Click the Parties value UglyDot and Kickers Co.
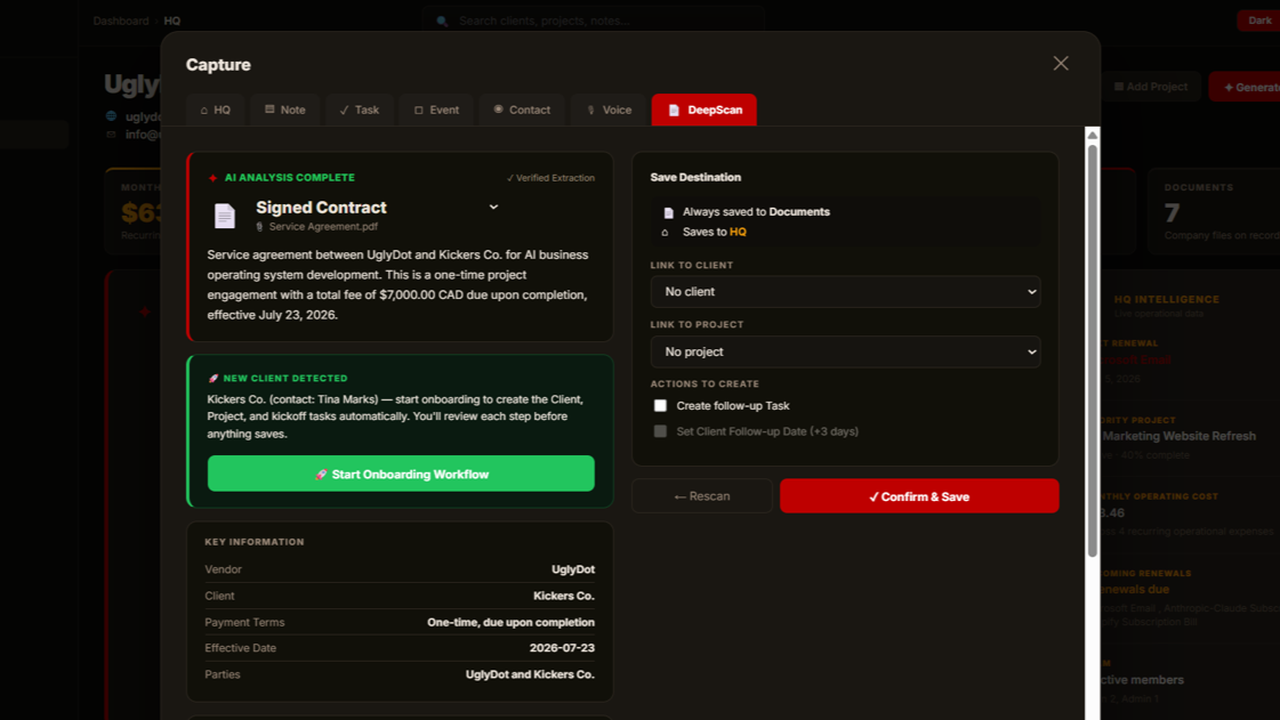The image size is (1280, 720). [530, 674]
